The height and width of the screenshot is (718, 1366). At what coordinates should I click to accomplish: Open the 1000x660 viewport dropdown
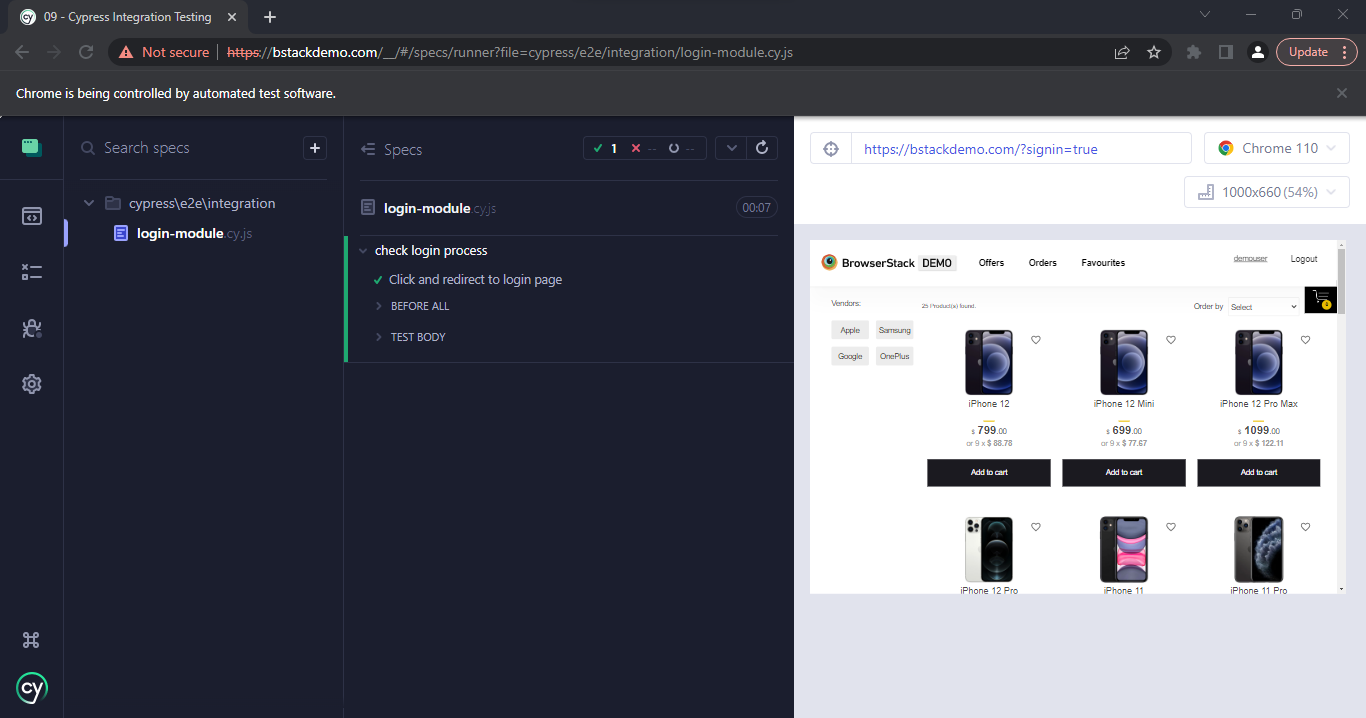click(x=1267, y=192)
